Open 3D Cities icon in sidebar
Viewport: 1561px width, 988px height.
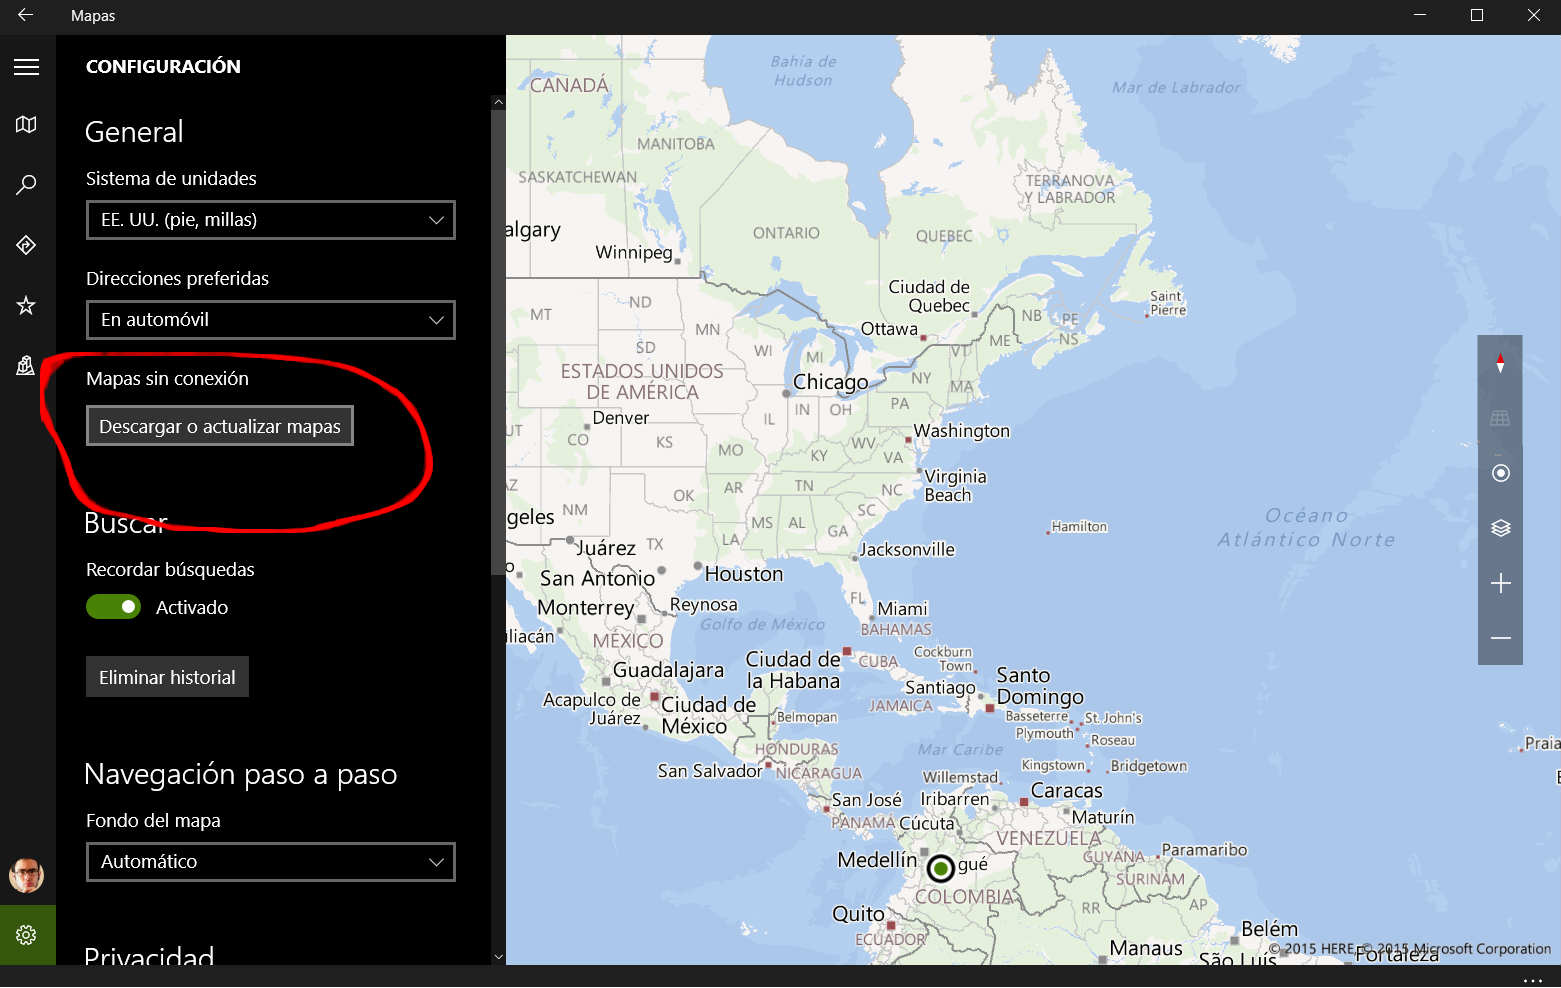point(27,365)
